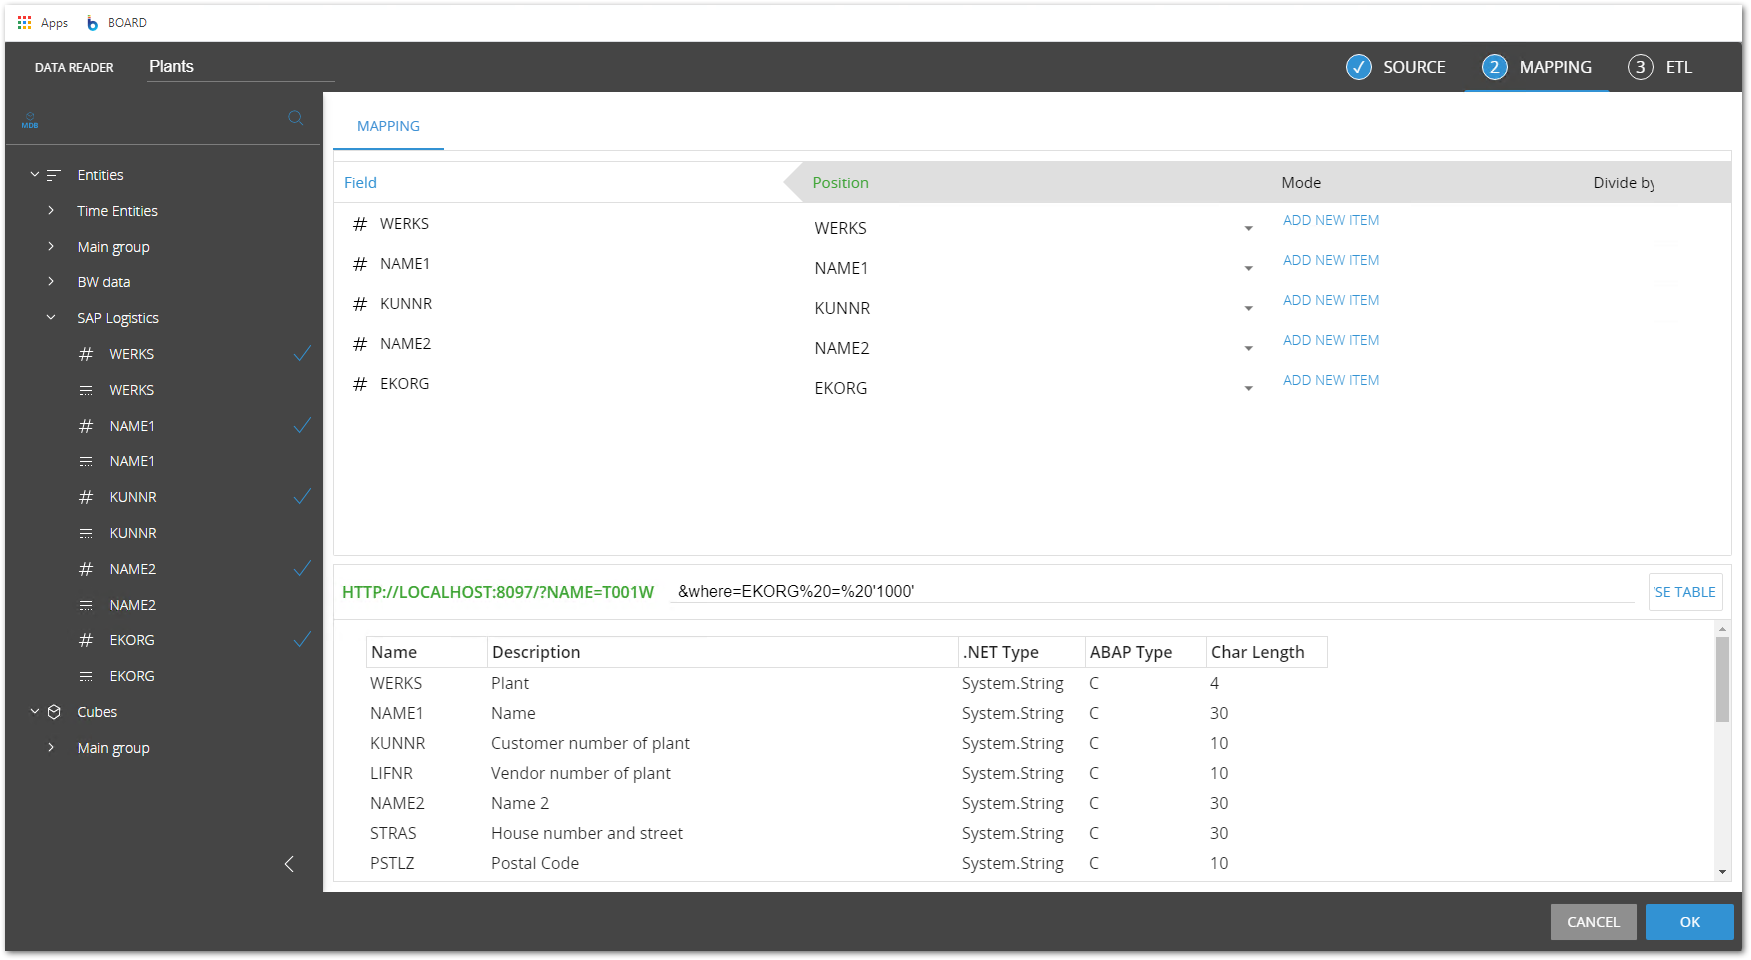1751x960 pixels.
Task: Click description icon of KUNNR in sidebar
Action: pyautogui.click(x=86, y=533)
